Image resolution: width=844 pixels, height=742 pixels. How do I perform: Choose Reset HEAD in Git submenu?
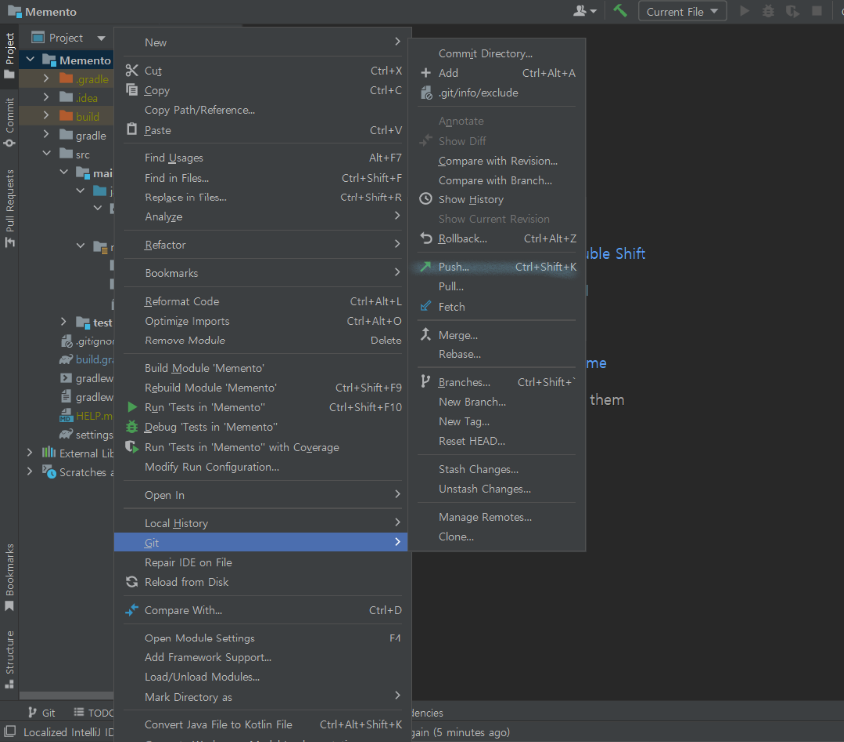pyautogui.click(x=497, y=441)
